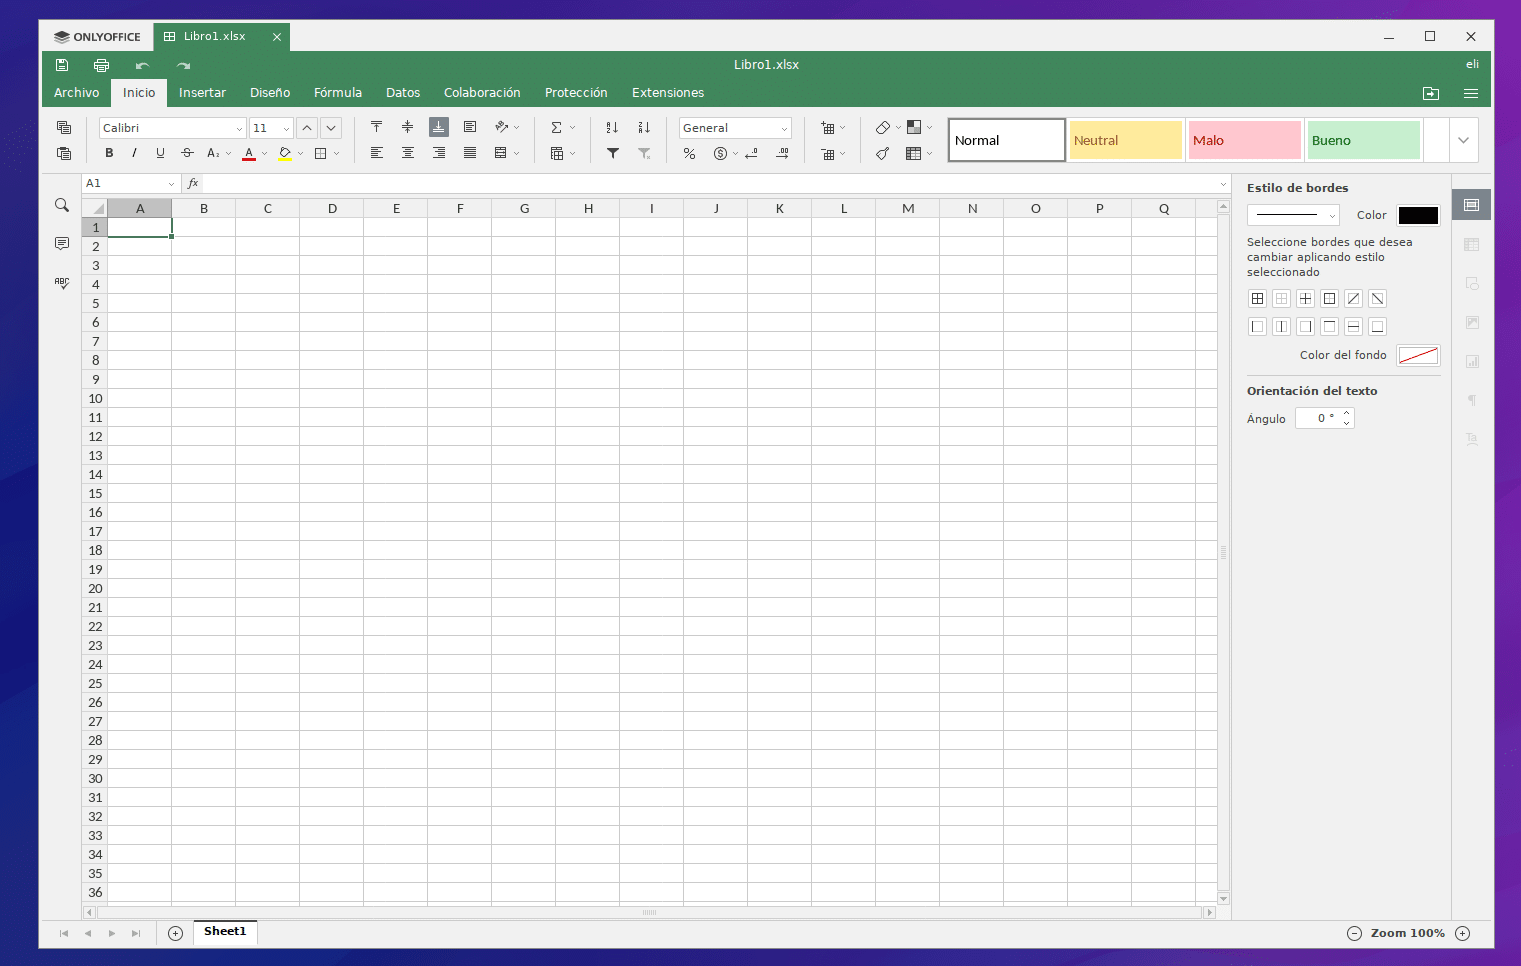Switch to the Diseño tab
The width and height of the screenshot is (1521, 966).
click(x=270, y=93)
